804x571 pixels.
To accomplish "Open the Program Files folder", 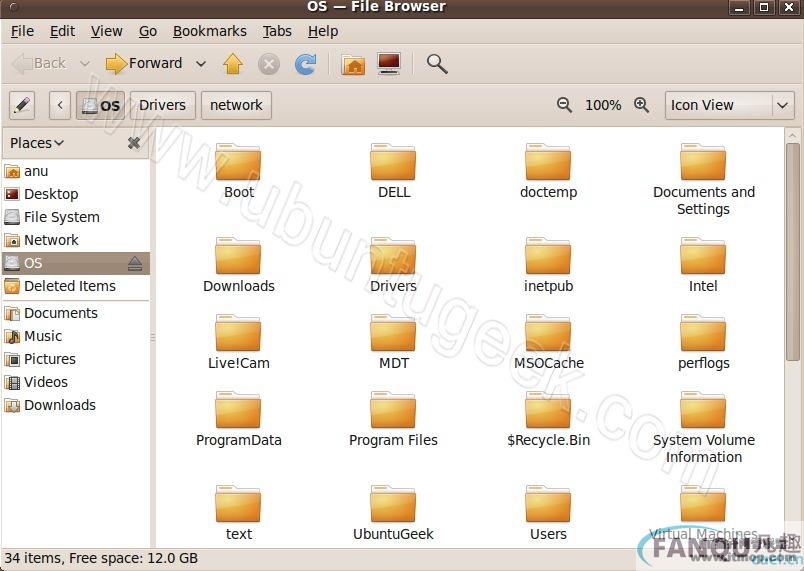I will coord(393,419).
